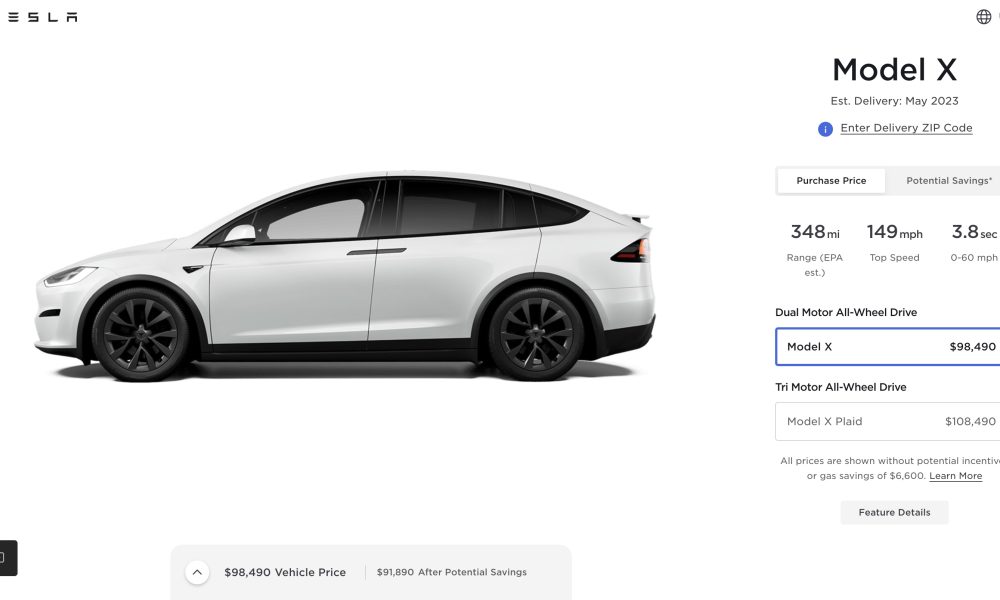Viewport: 1000px width, 600px height.
Task: Open the globe region selector
Action: point(983,17)
